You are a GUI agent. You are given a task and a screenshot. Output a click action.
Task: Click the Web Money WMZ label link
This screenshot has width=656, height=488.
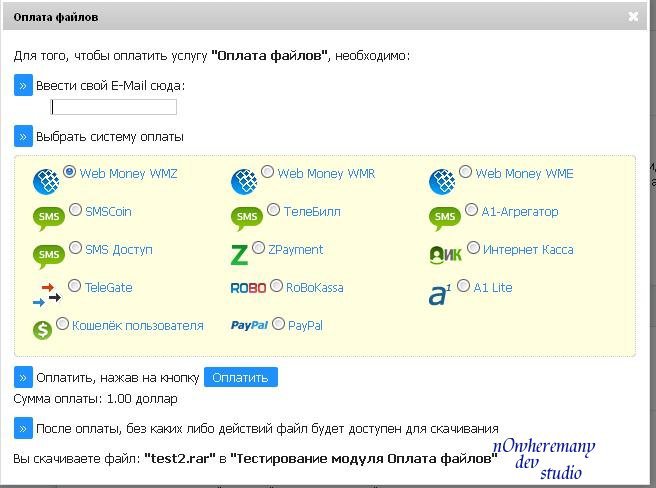pos(128,174)
